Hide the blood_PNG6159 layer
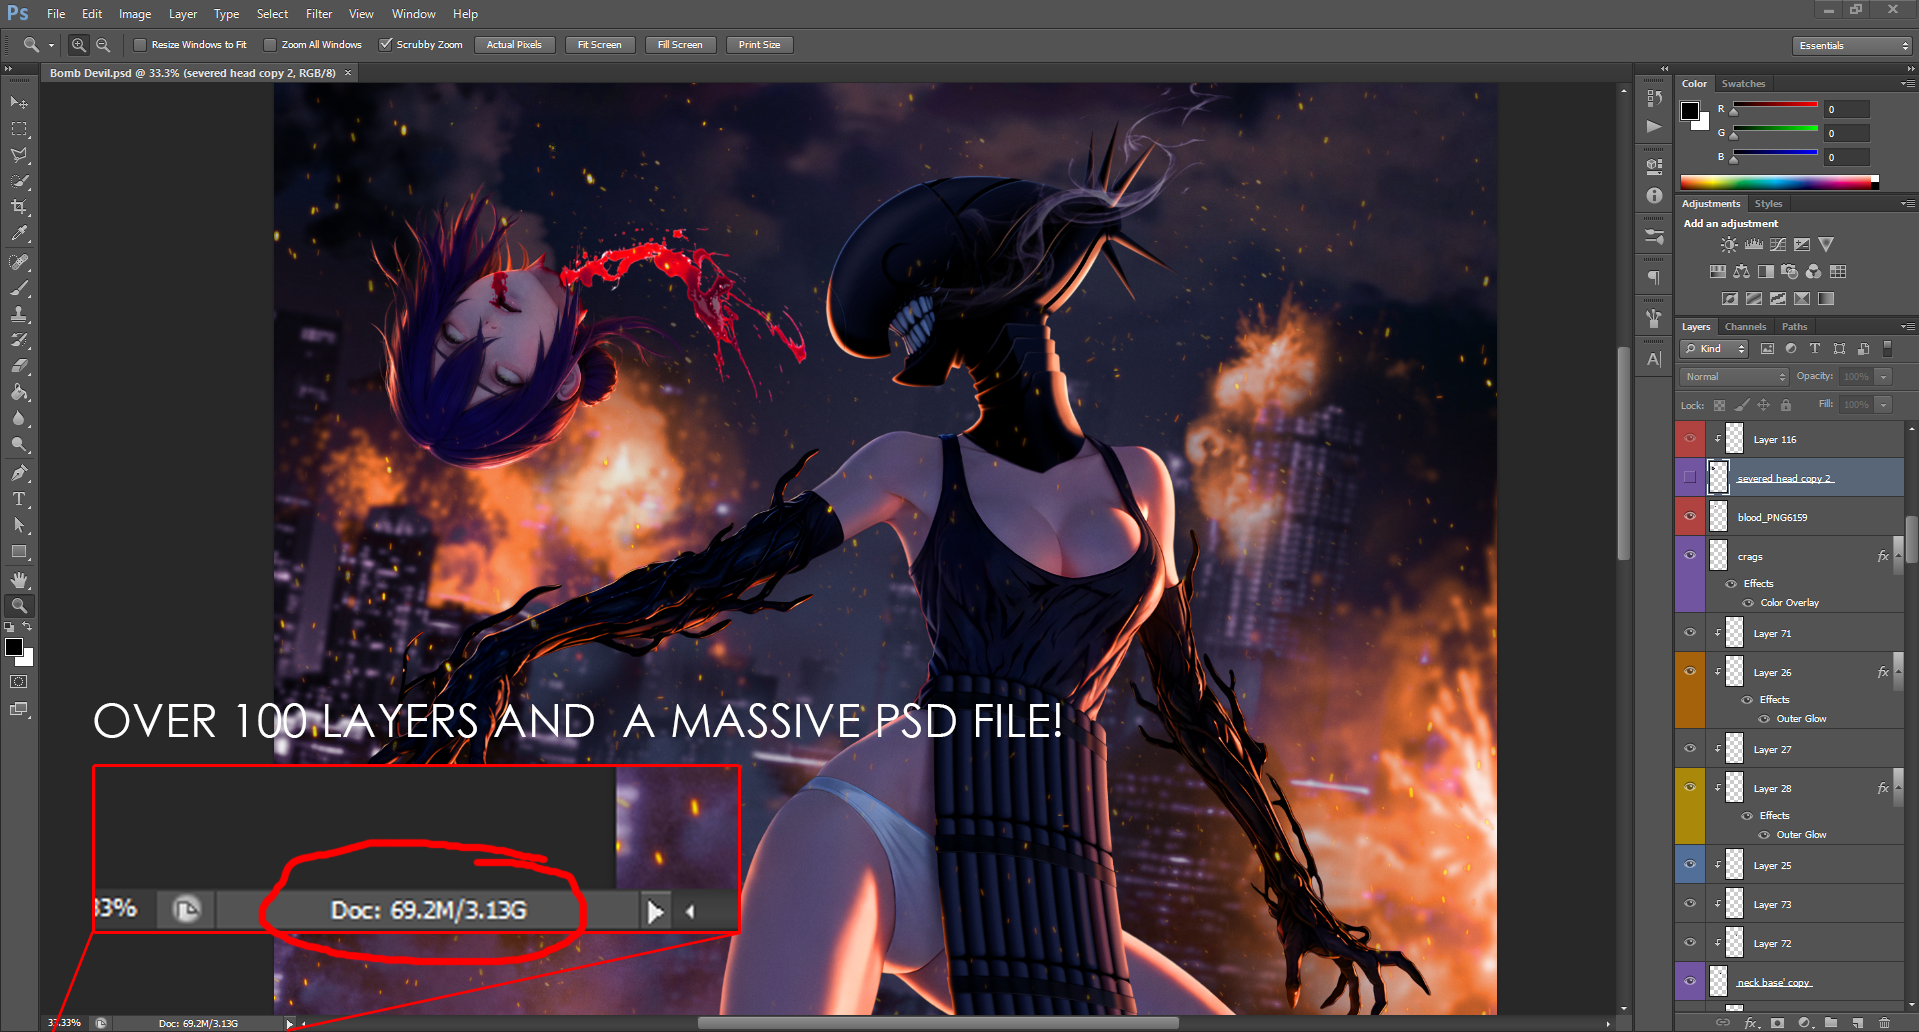1919x1032 pixels. [1690, 517]
